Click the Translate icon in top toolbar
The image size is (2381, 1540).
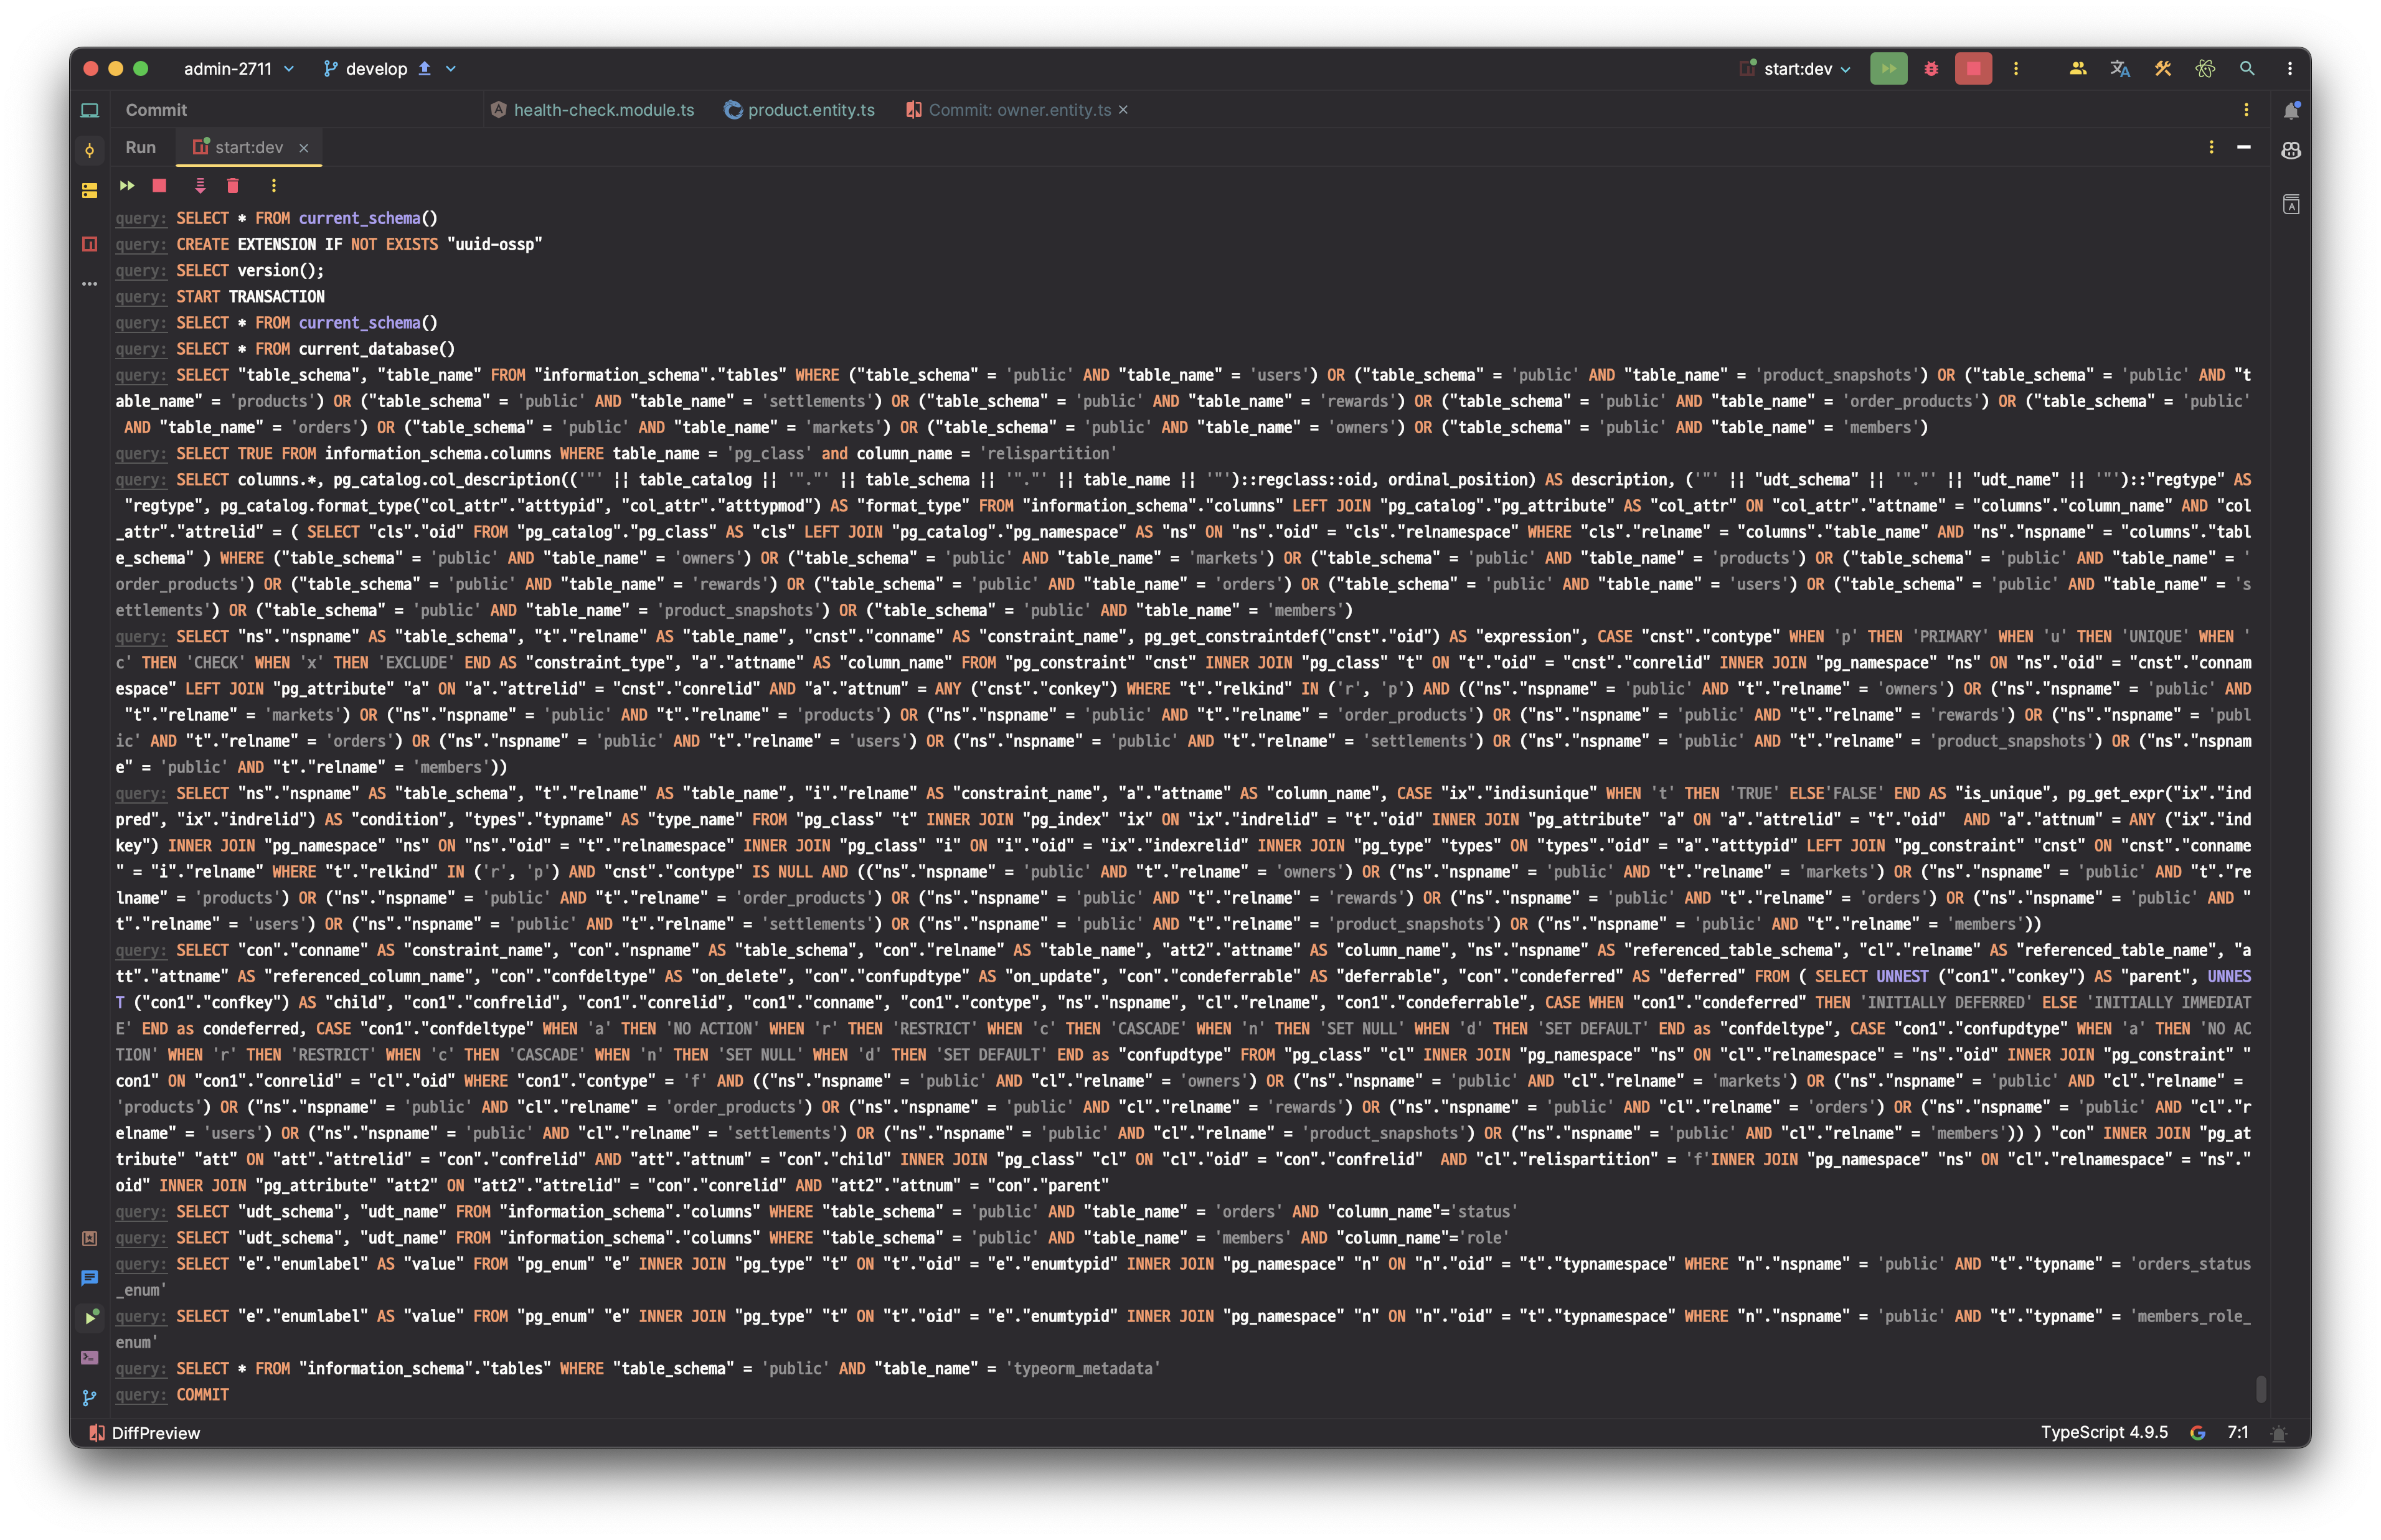(2120, 69)
